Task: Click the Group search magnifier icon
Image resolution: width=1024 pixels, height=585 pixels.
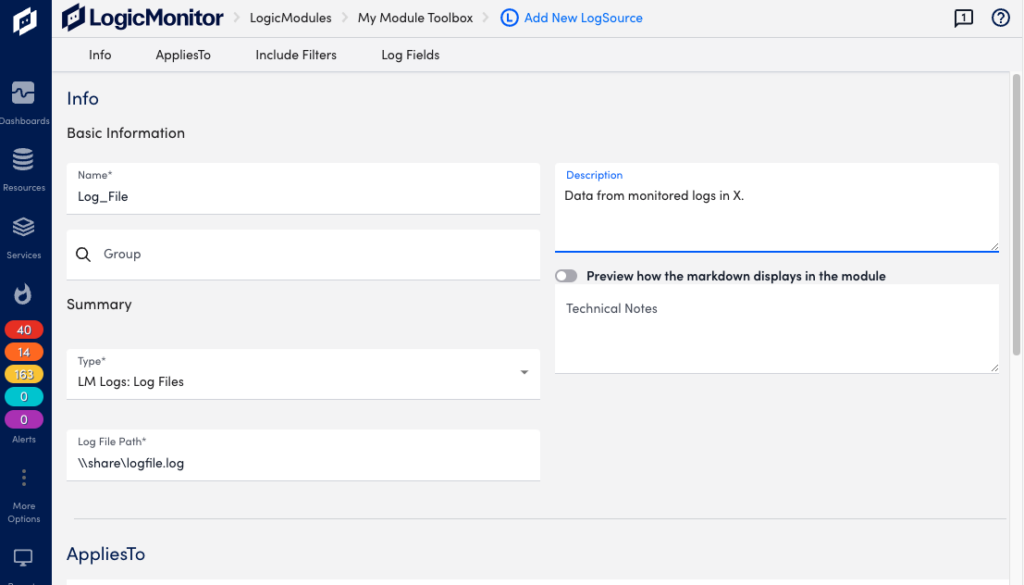Action: (x=83, y=254)
